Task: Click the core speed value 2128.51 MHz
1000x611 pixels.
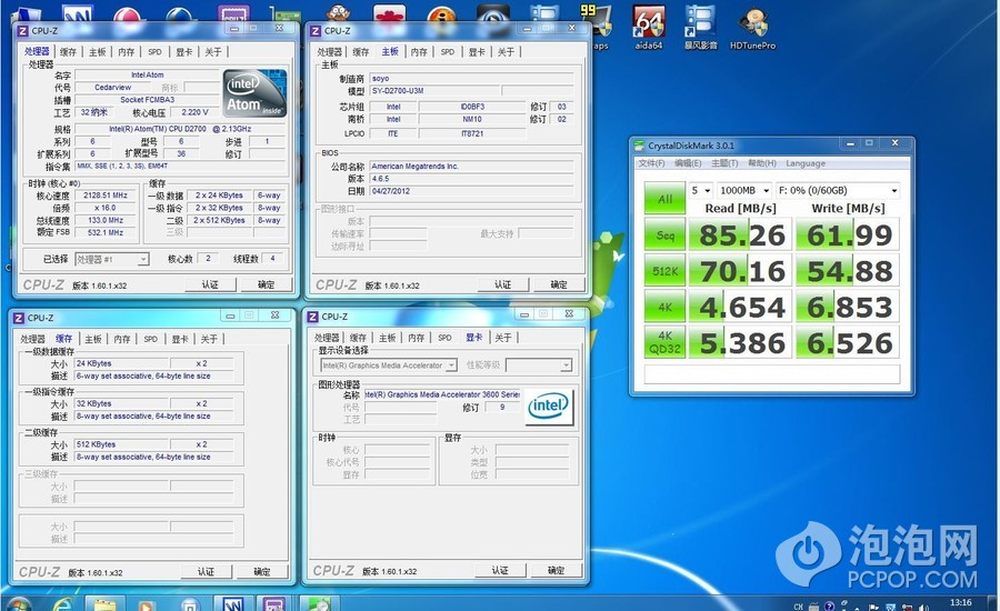Action: pyautogui.click(x=106, y=195)
